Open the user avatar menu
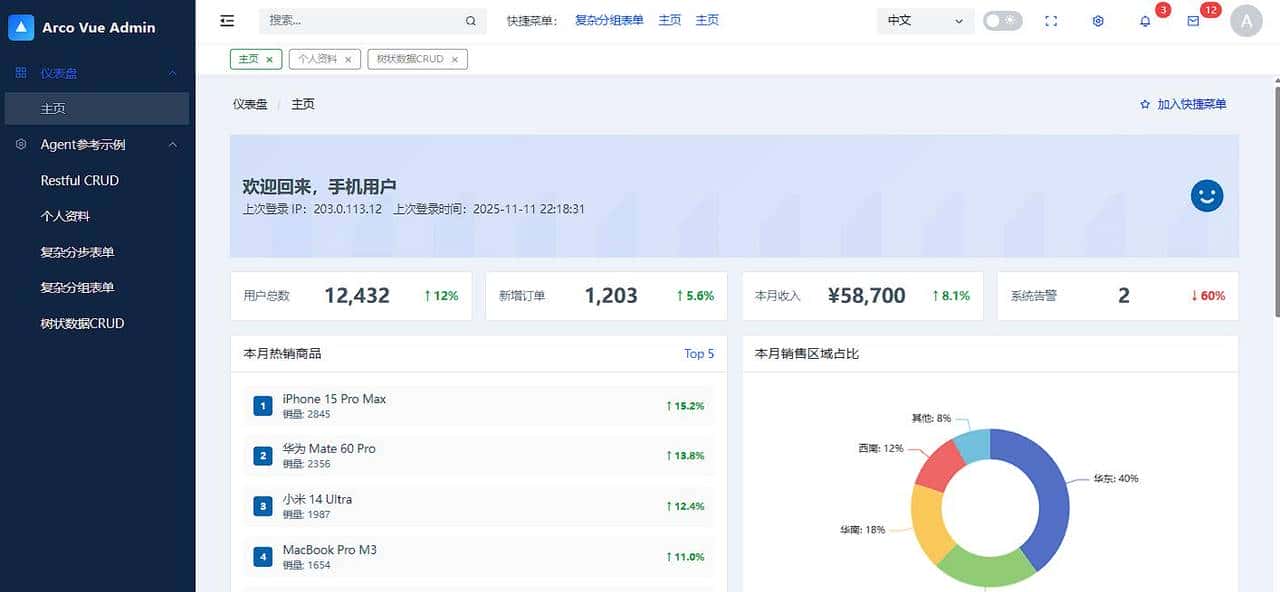Screen dimensions: 1280x592 coord(1246,20)
